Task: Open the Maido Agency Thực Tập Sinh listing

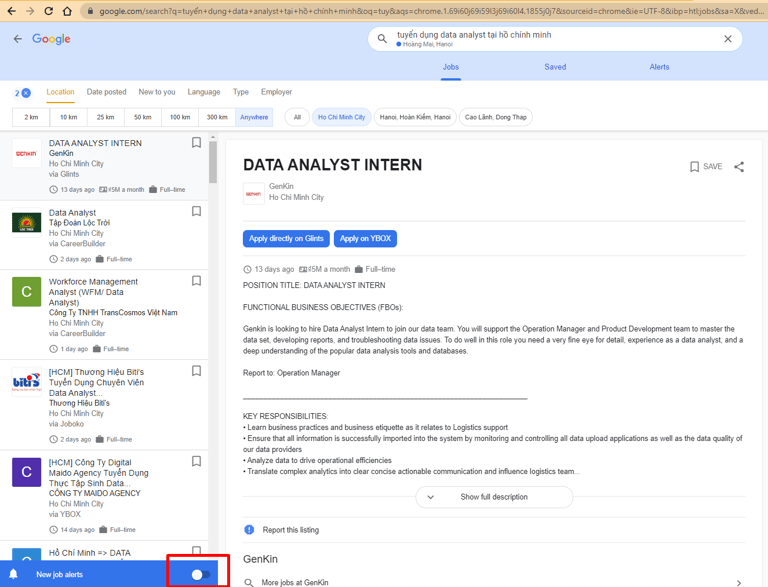Action: pyautogui.click(x=104, y=495)
